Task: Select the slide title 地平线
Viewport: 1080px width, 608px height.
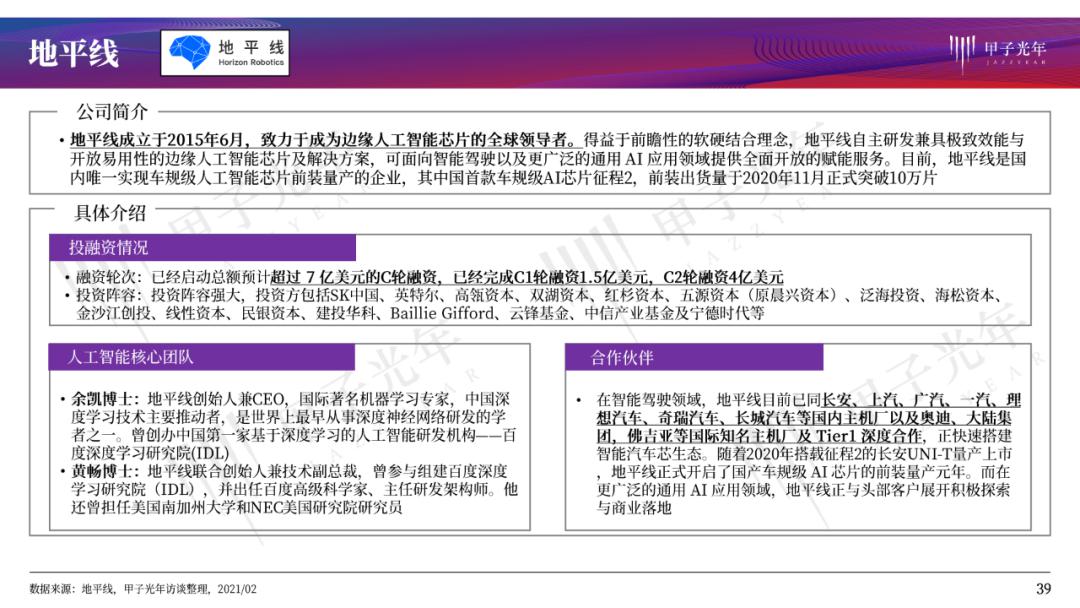Action: (x=74, y=53)
